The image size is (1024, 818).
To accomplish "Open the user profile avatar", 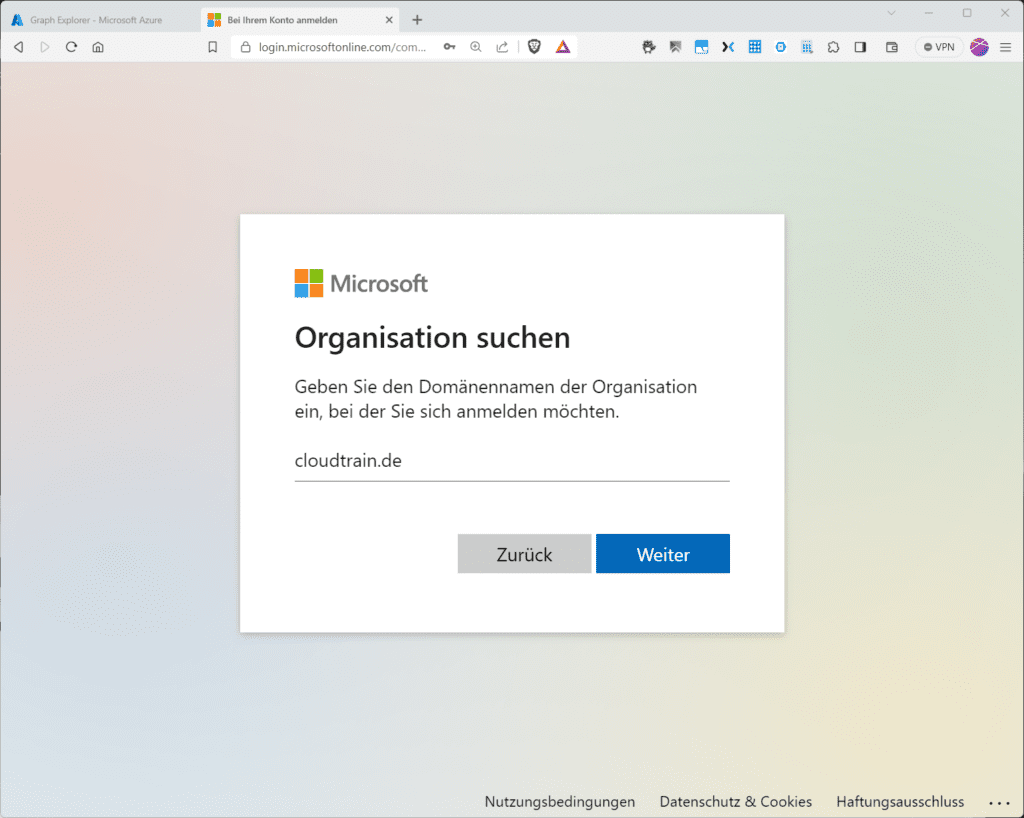I will 979,47.
